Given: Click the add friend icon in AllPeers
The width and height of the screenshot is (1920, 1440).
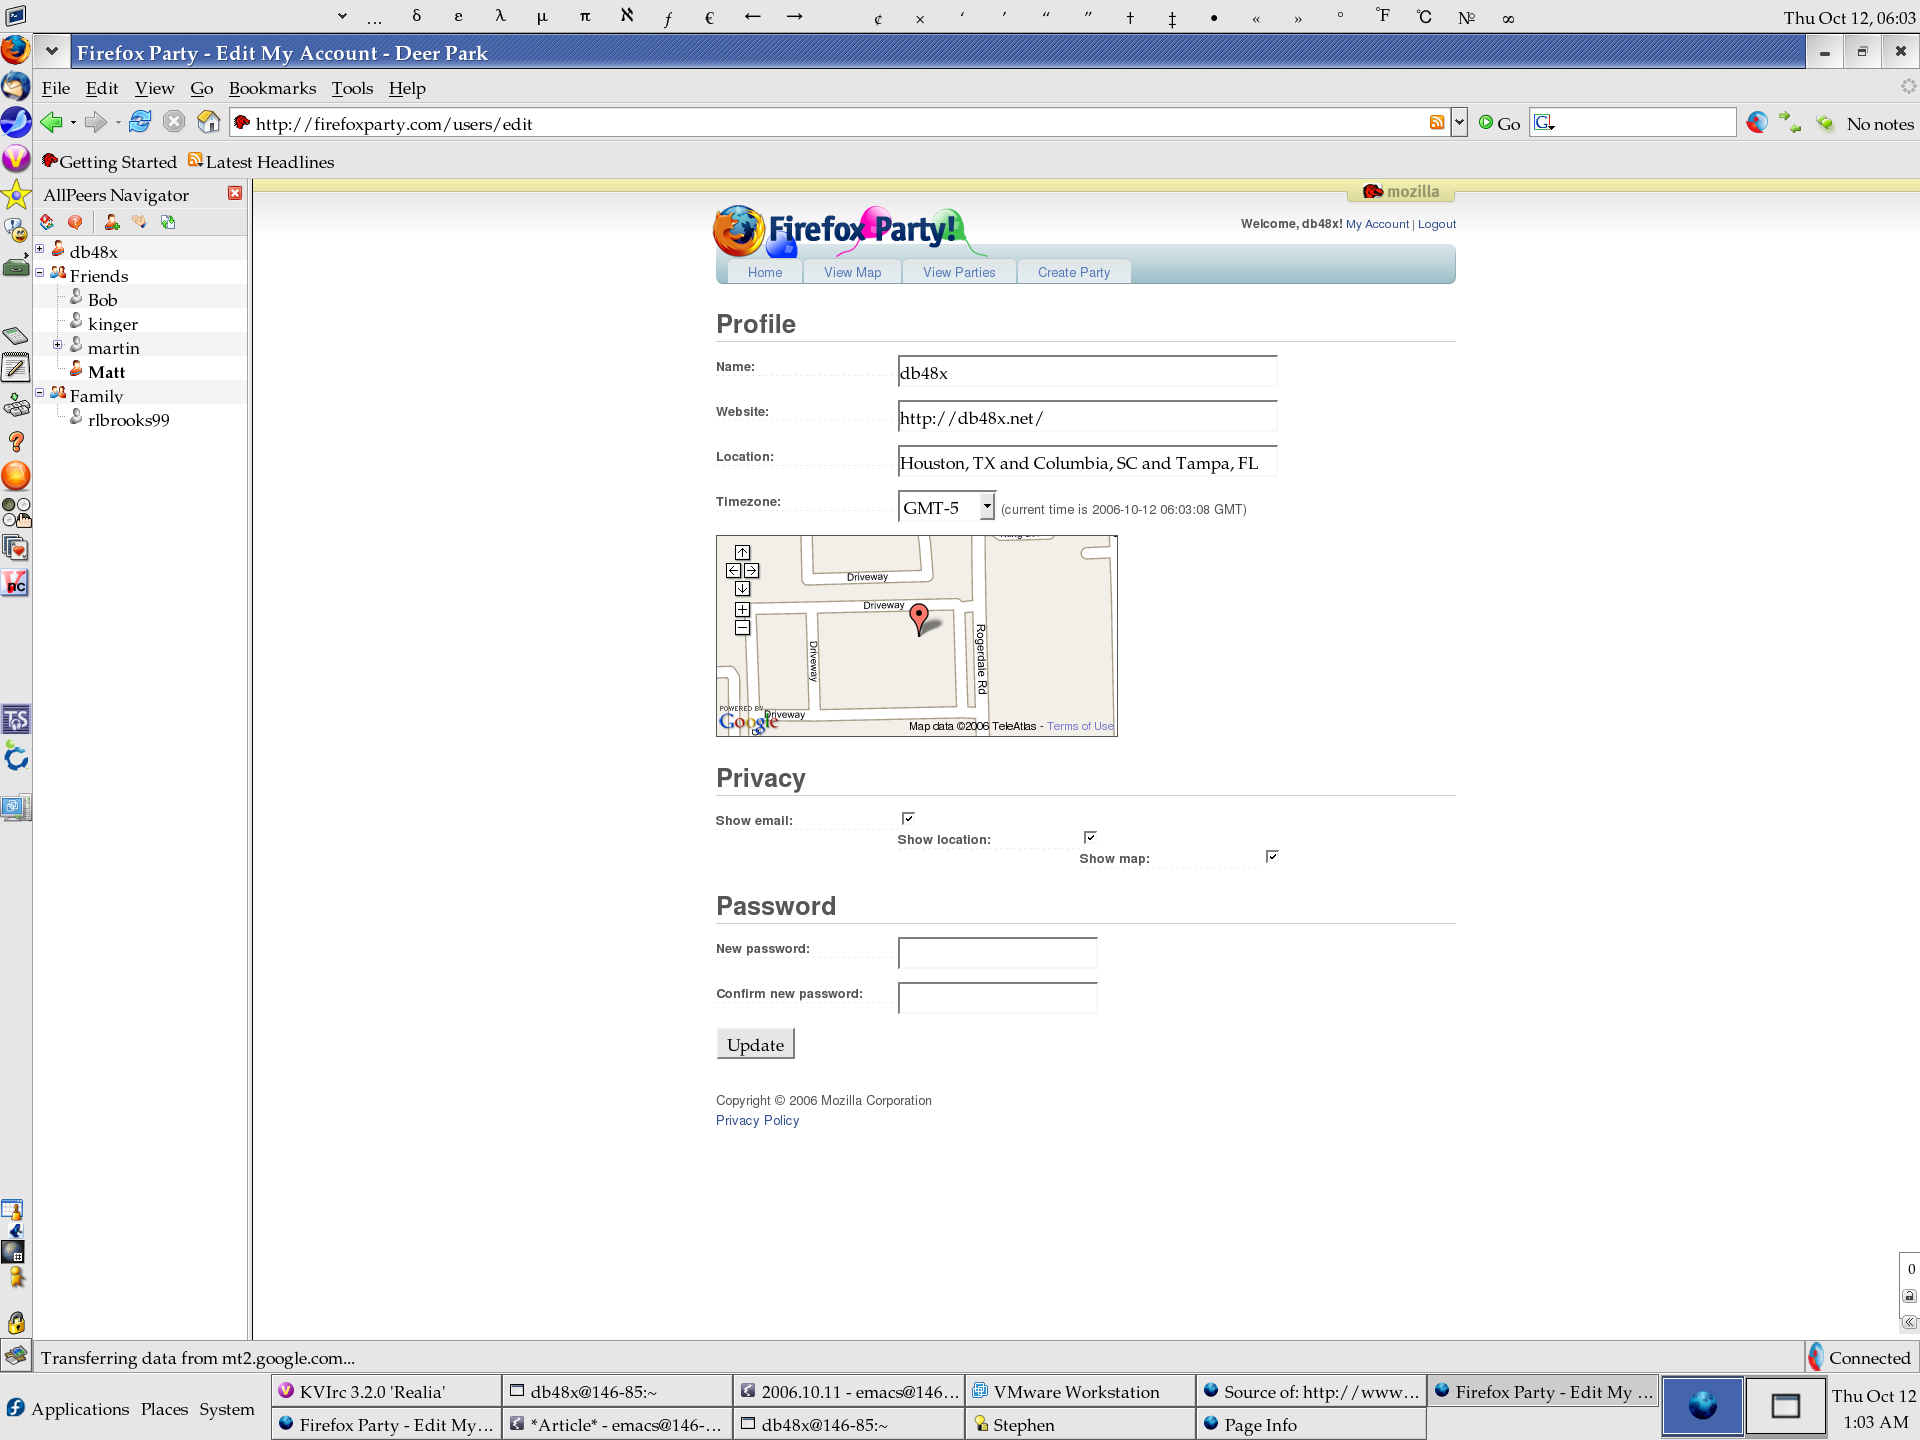Looking at the screenshot, I should pos(112,222).
